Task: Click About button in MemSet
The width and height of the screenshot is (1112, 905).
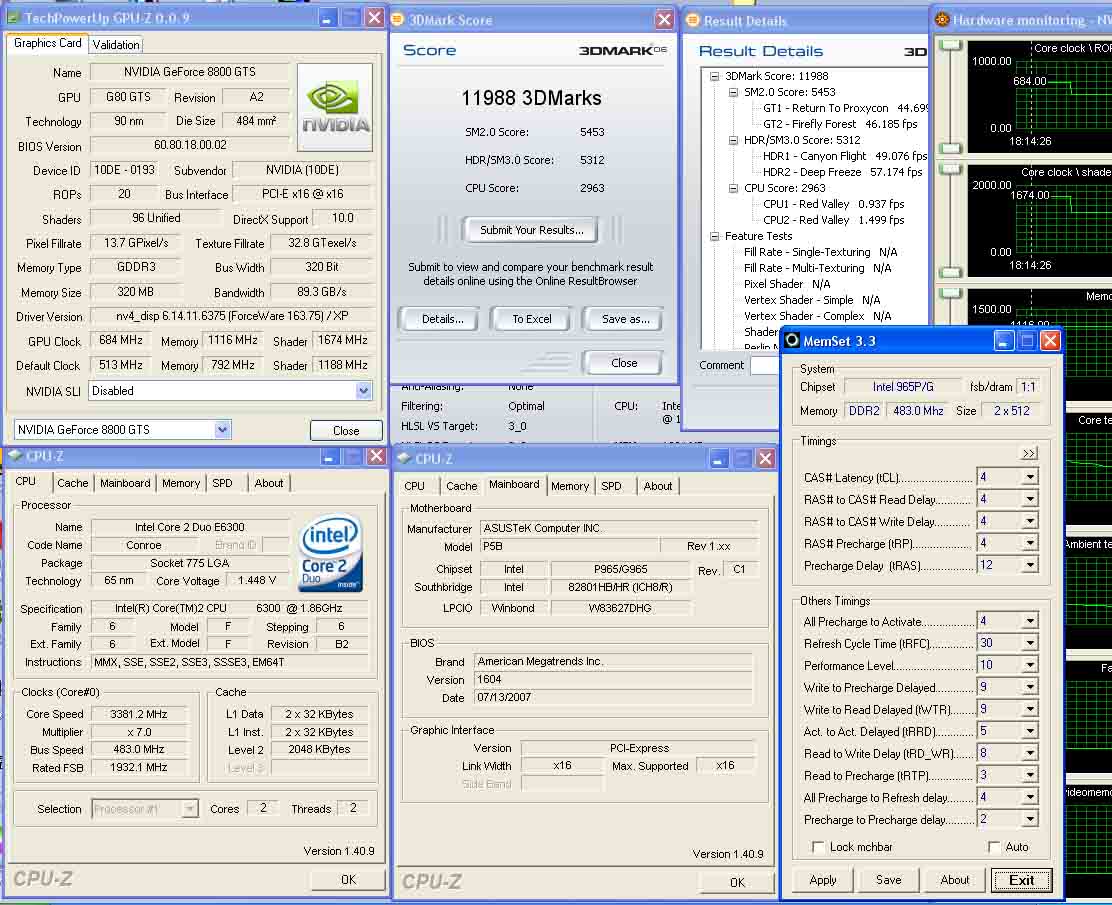Action: point(955,879)
